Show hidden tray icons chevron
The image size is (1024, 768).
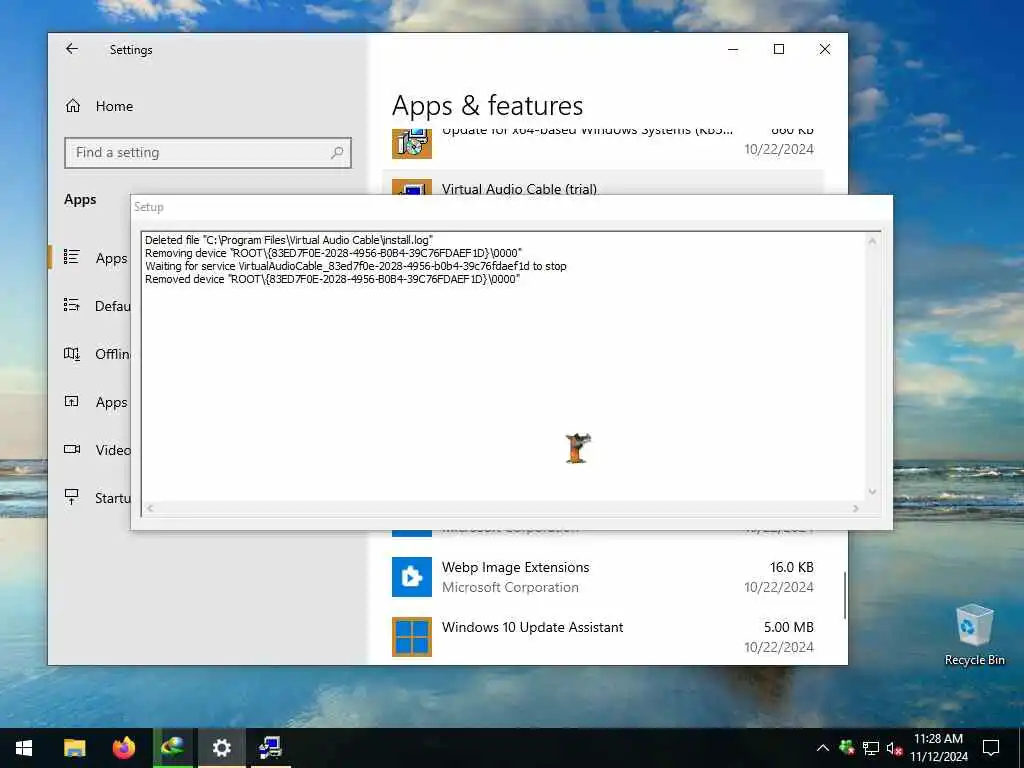point(823,748)
